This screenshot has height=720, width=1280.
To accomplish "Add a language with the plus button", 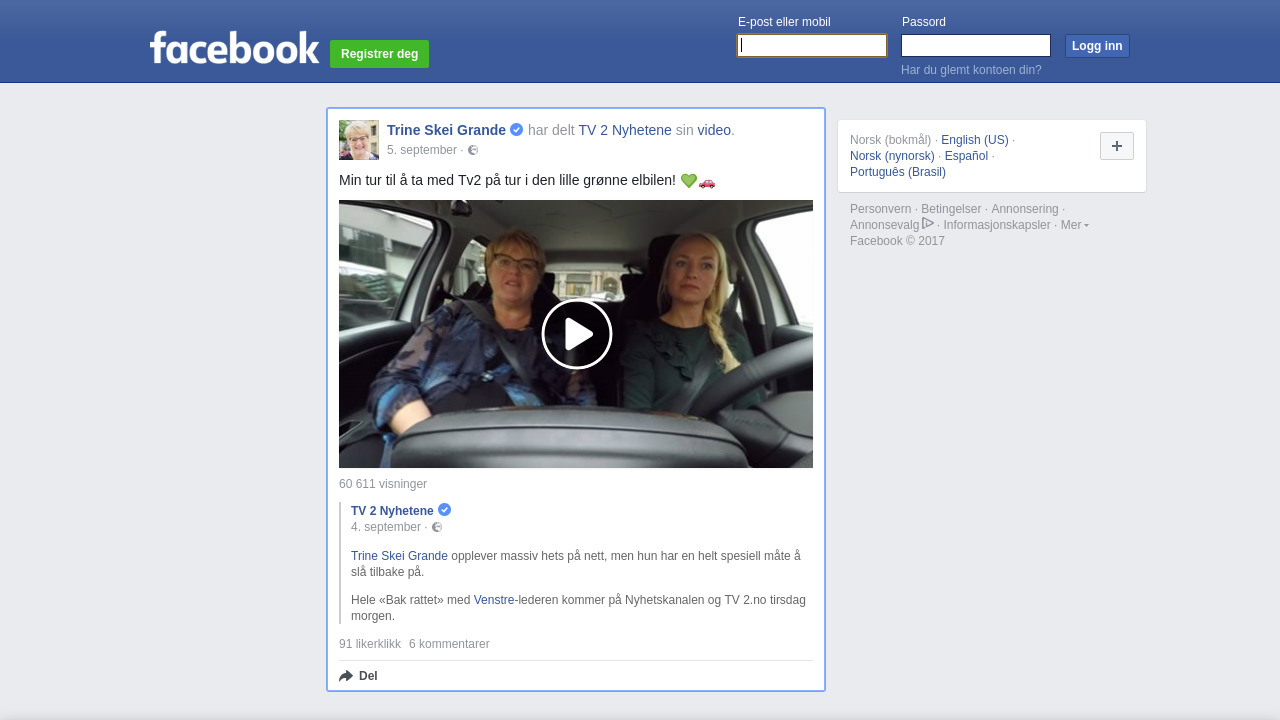I will pos(1117,146).
